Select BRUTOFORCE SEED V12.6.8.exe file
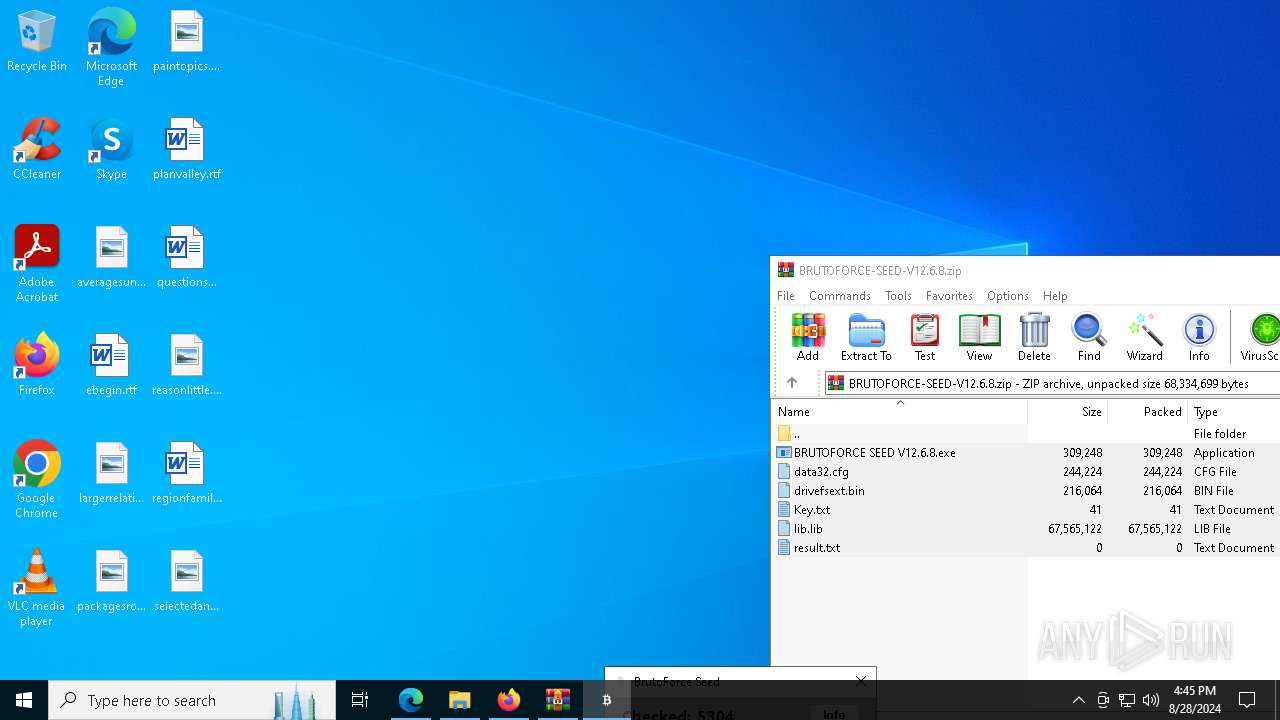This screenshot has width=1280, height=720. (x=1026, y=453)
